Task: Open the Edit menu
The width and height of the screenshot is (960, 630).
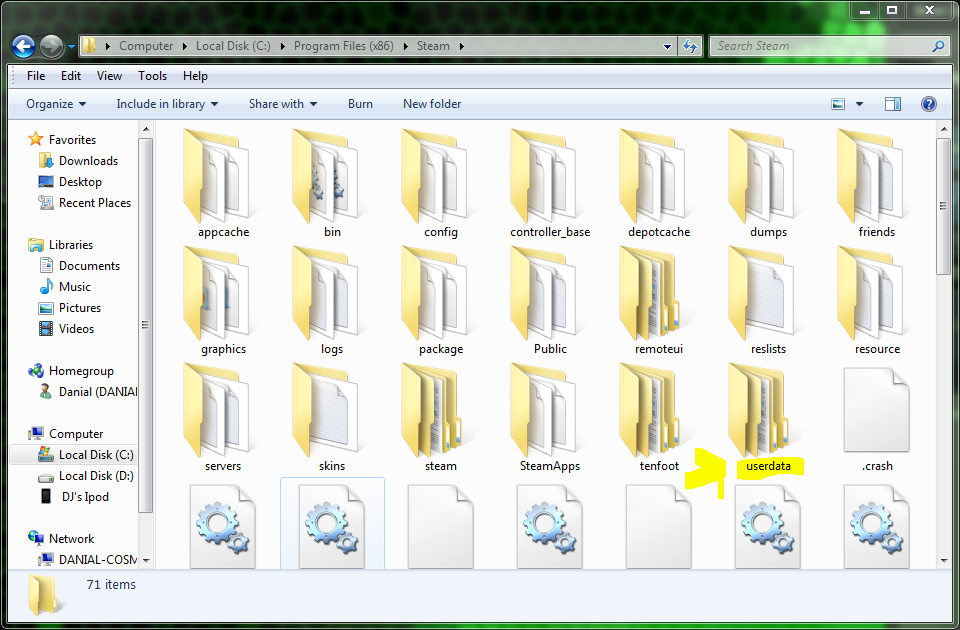Action: (70, 76)
